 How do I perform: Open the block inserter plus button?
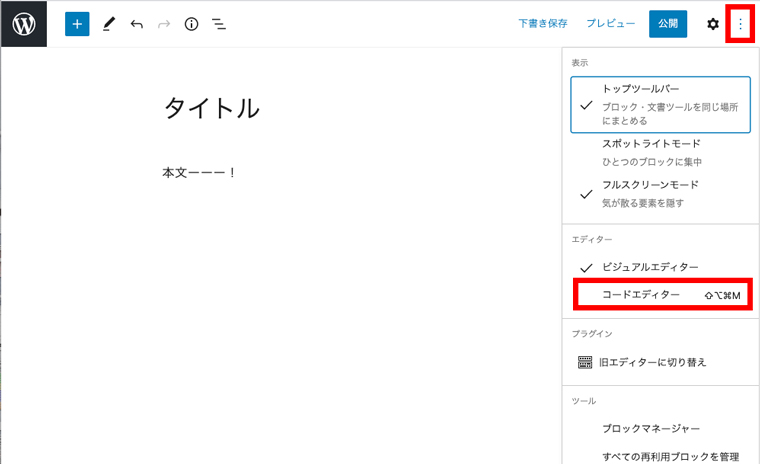click(77, 24)
